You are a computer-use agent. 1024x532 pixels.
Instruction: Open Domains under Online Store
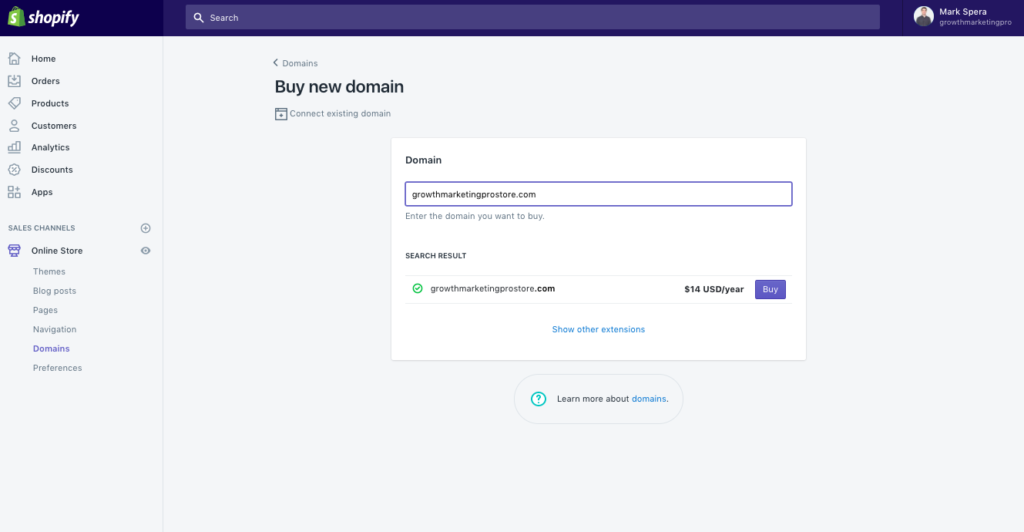[x=51, y=349]
